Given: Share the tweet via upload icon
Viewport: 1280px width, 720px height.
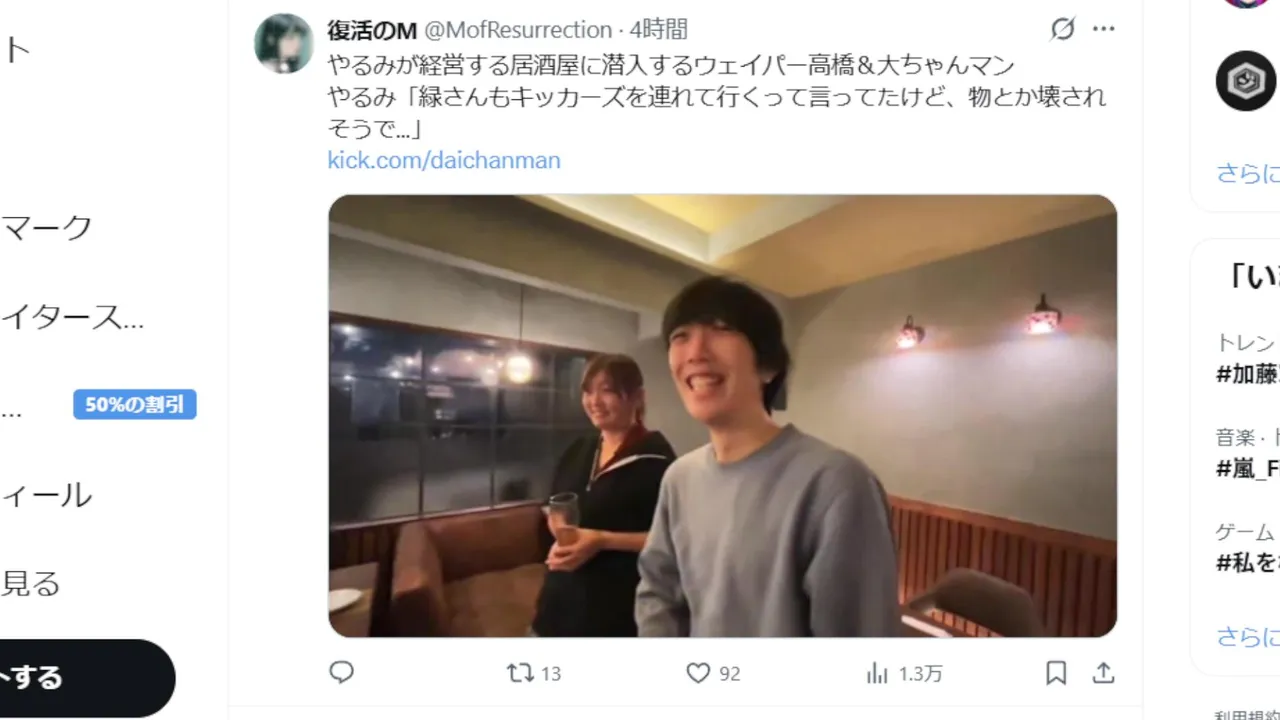Looking at the screenshot, I should (x=1103, y=673).
